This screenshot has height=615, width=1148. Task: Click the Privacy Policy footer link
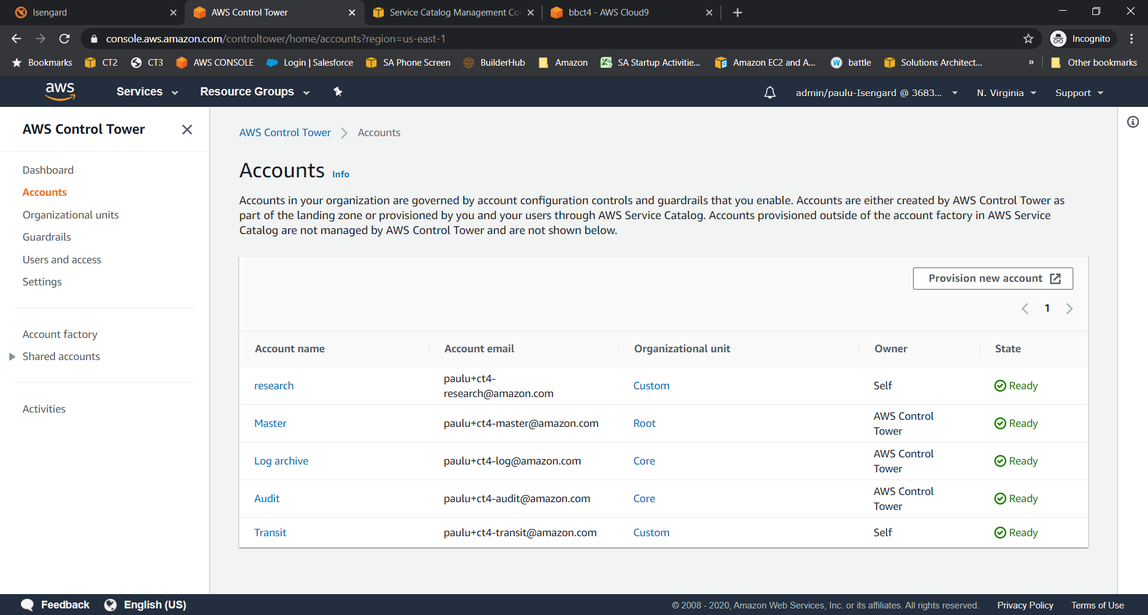click(1025, 605)
